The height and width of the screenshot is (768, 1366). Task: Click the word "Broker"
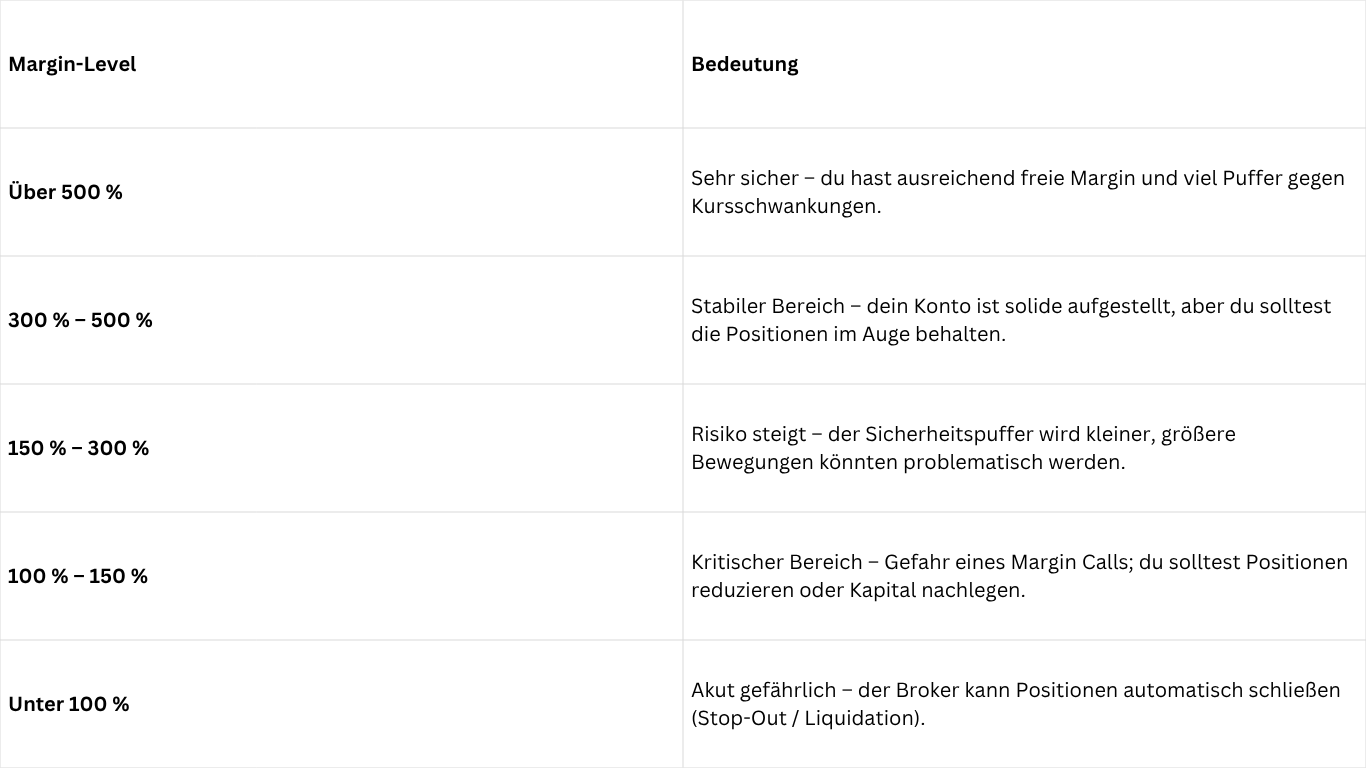[x=927, y=690]
